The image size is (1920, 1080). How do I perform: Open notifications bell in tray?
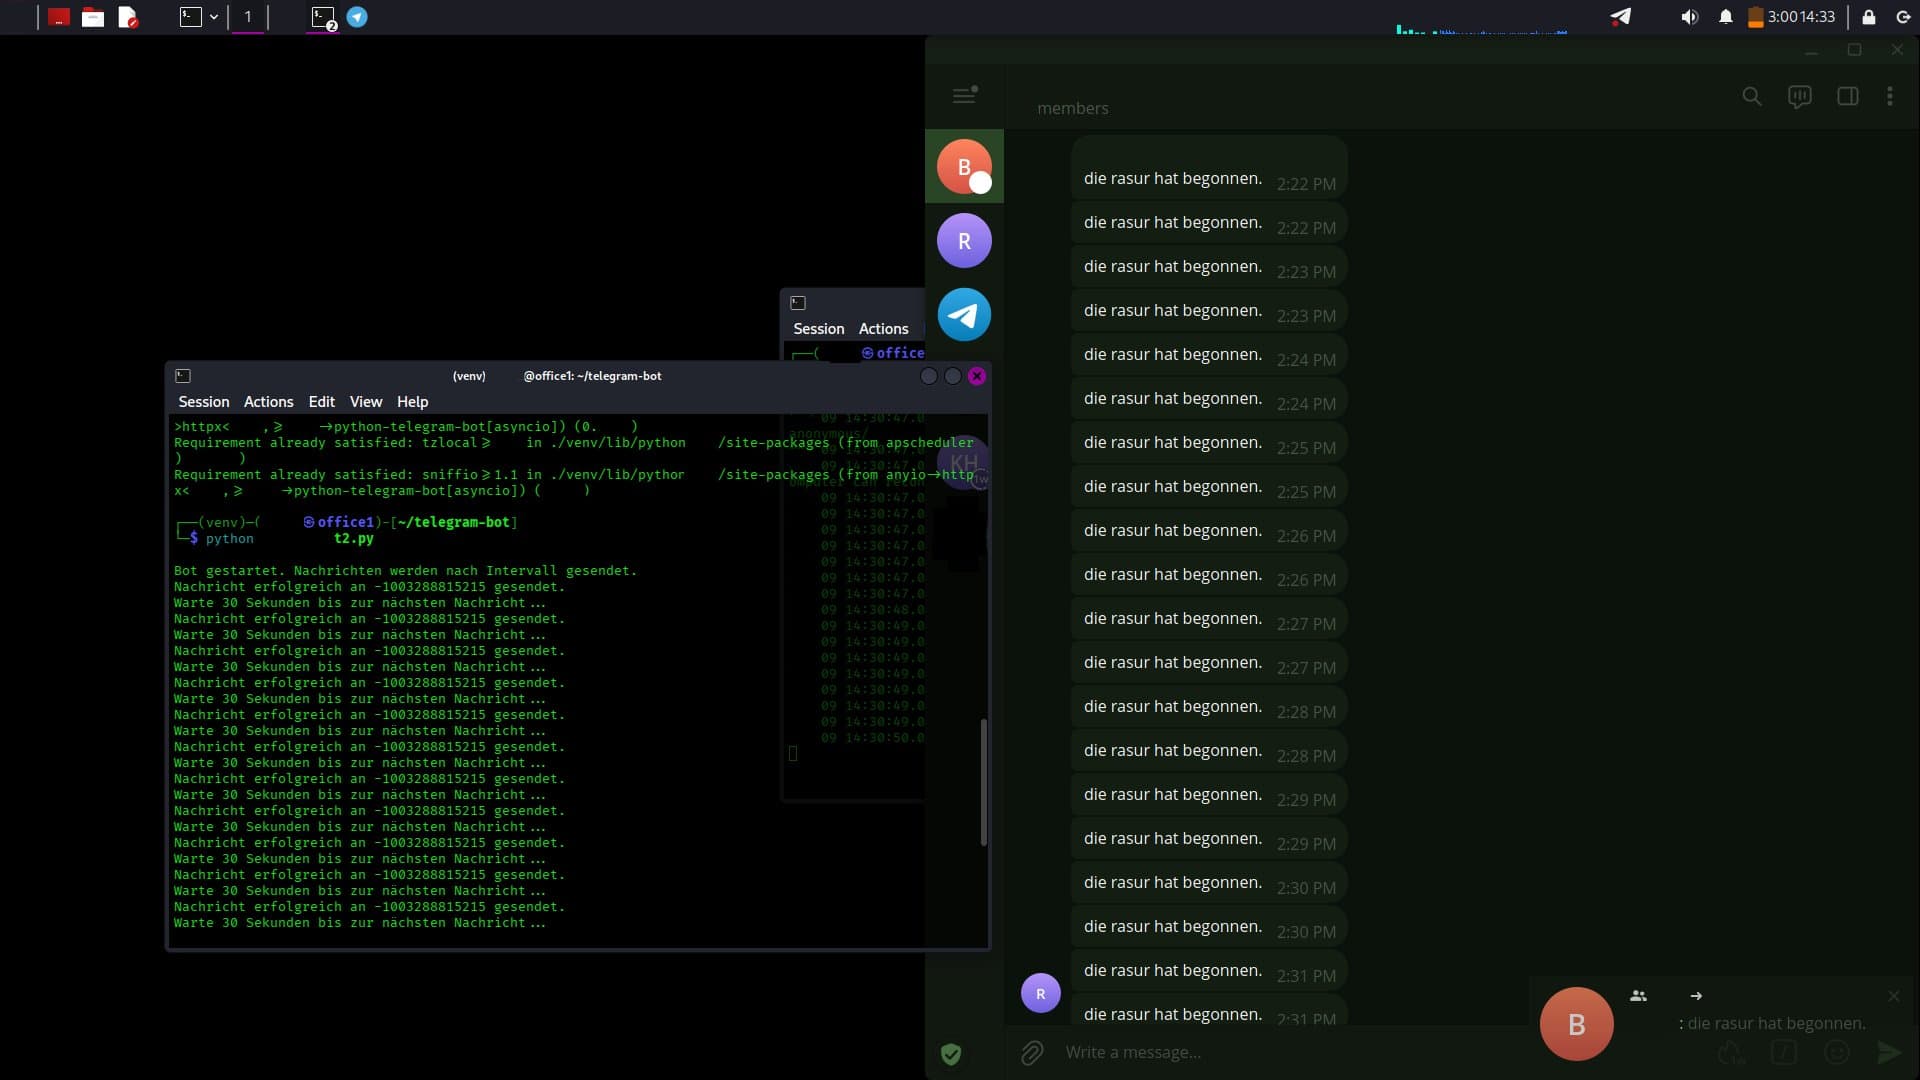coord(1725,17)
